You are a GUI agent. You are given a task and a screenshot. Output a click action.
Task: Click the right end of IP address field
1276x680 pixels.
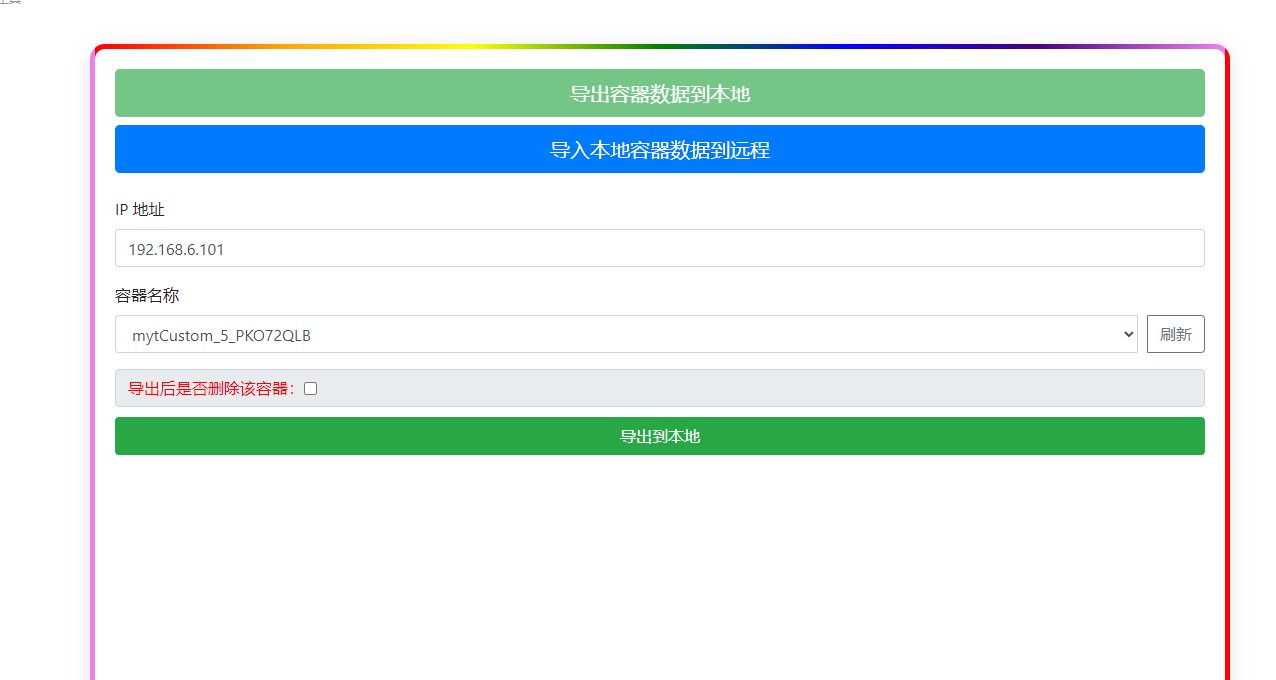tap(1180, 248)
